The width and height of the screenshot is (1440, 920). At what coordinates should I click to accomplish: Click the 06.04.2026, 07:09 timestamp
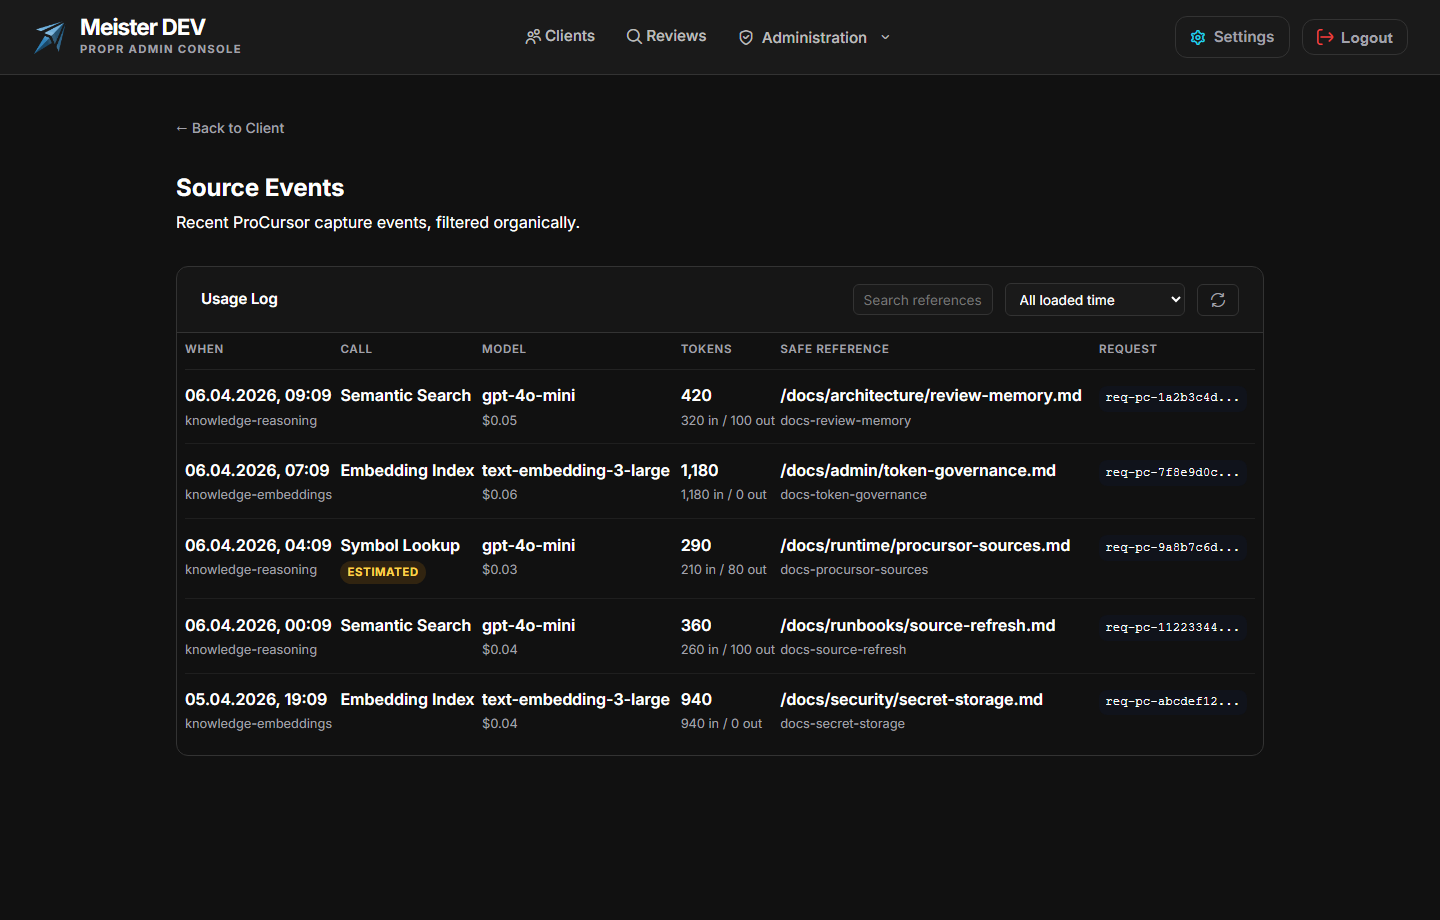[257, 471]
